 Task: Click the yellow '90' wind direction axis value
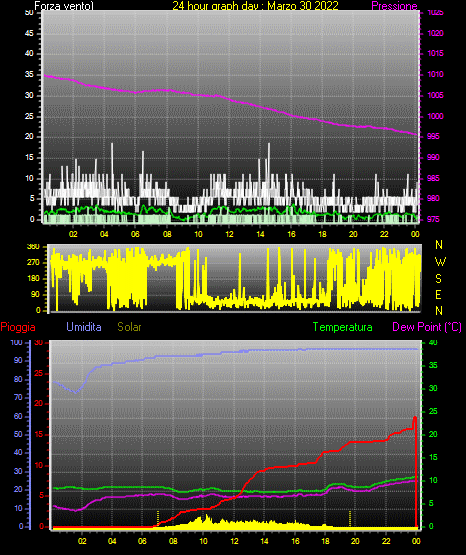tap(35, 294)
